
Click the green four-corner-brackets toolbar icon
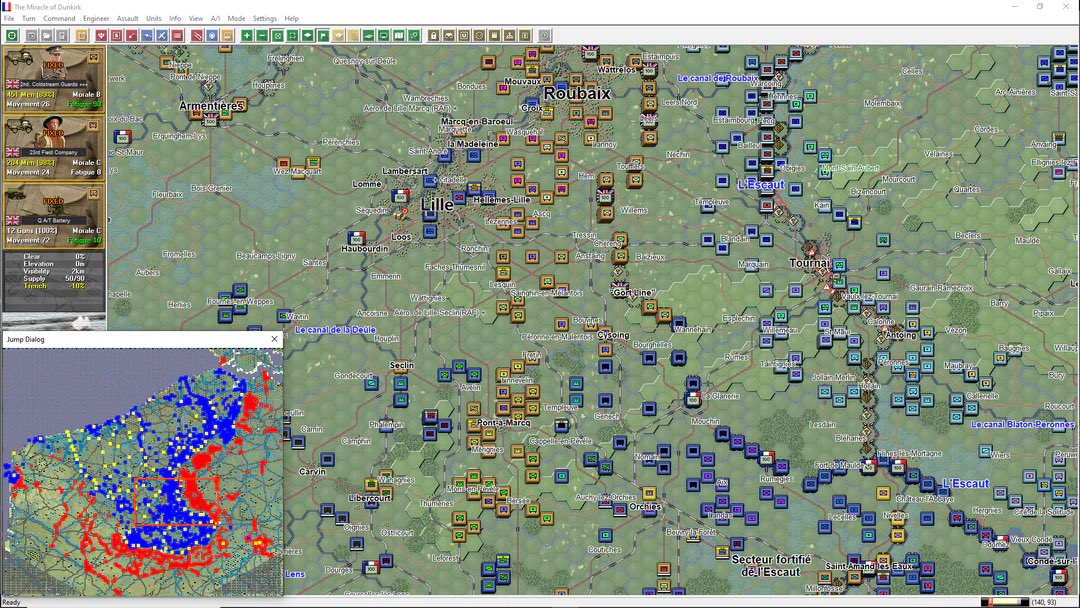pos(292,35)
